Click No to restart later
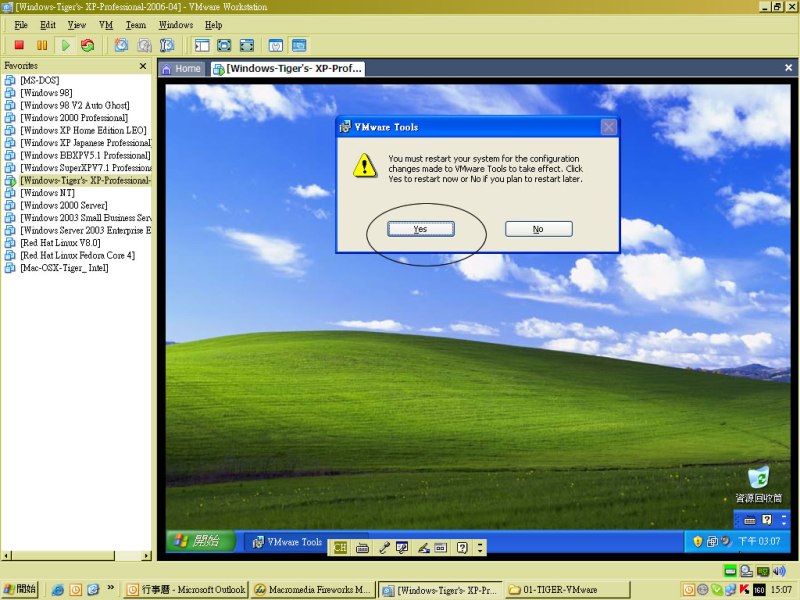Viewport: 800px width, 600px height. point(538,229)
